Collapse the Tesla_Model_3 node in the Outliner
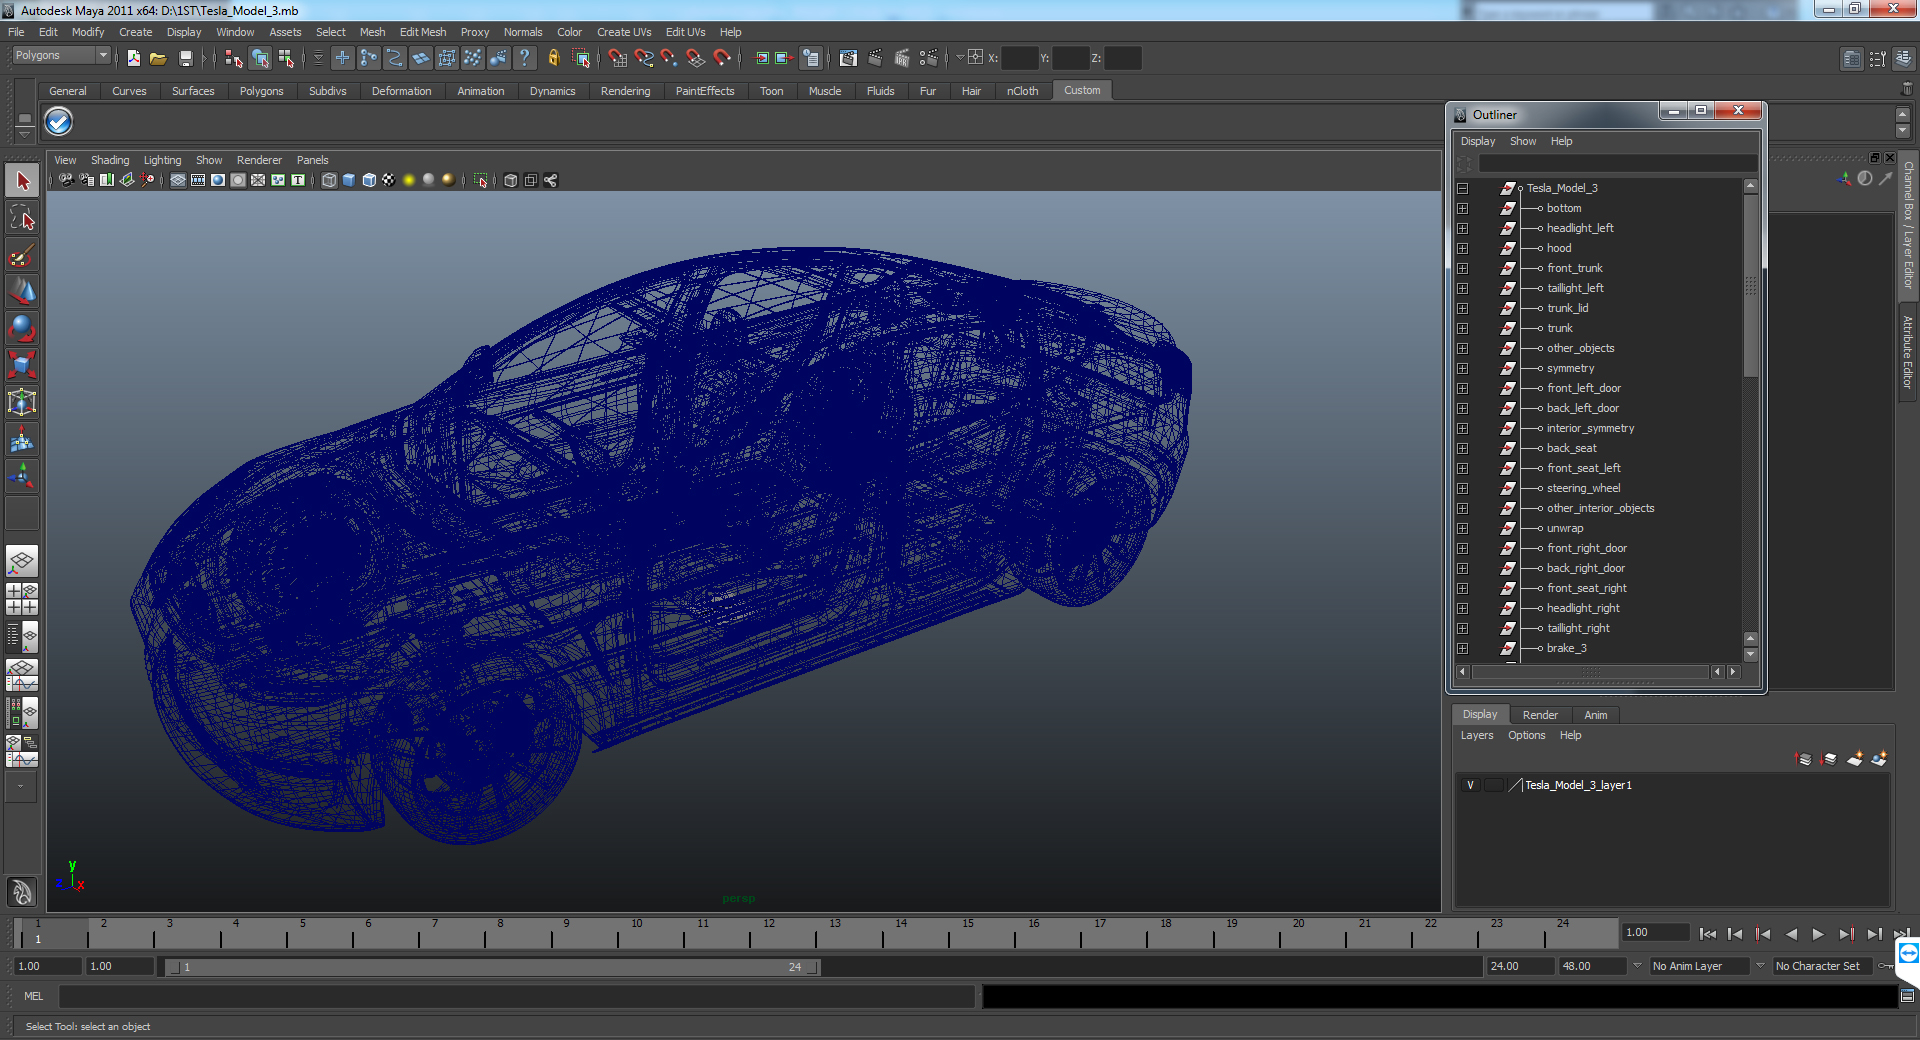This screenshot has width=1920, height=1040. click(1463, 188)
